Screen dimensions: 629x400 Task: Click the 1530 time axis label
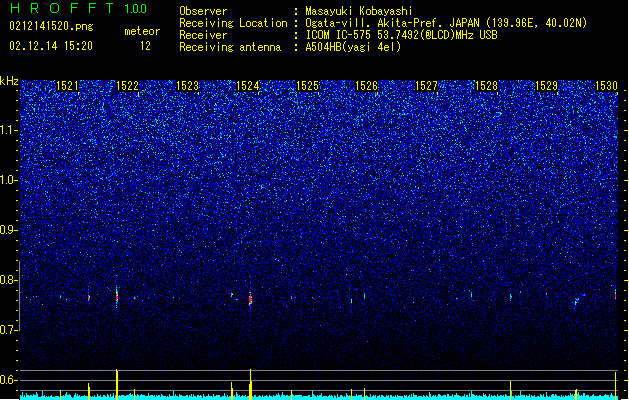coord(606,86)
